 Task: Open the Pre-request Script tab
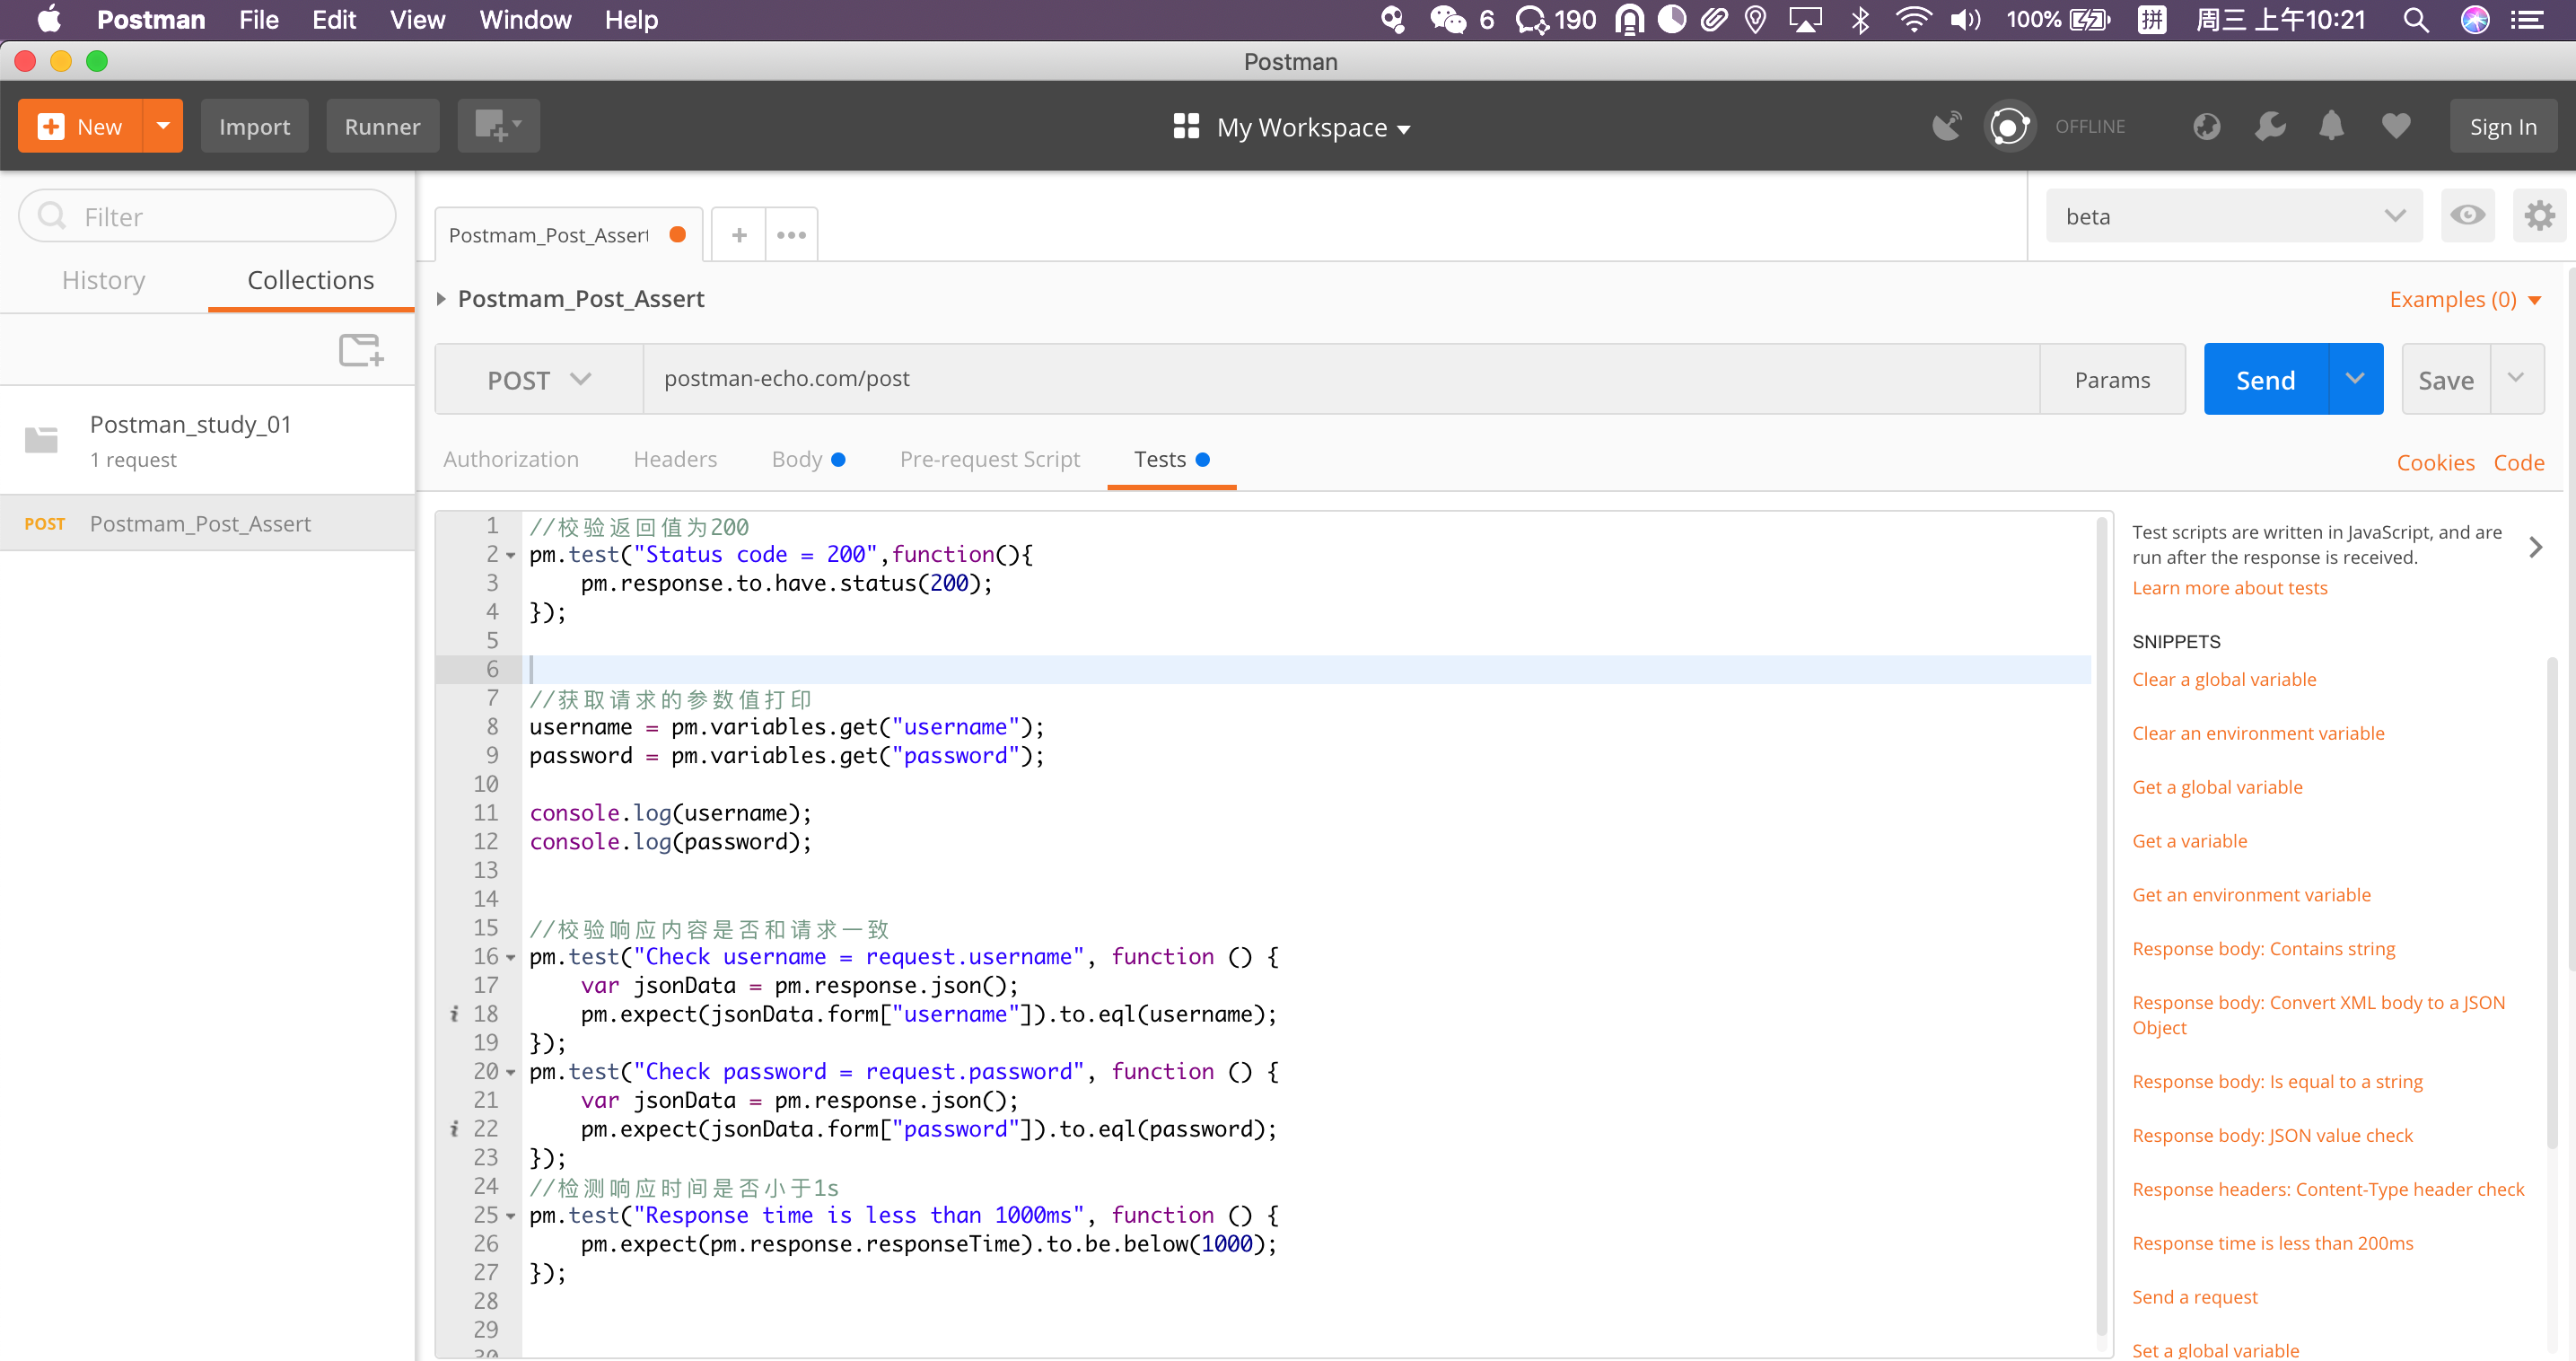[989, 459]
